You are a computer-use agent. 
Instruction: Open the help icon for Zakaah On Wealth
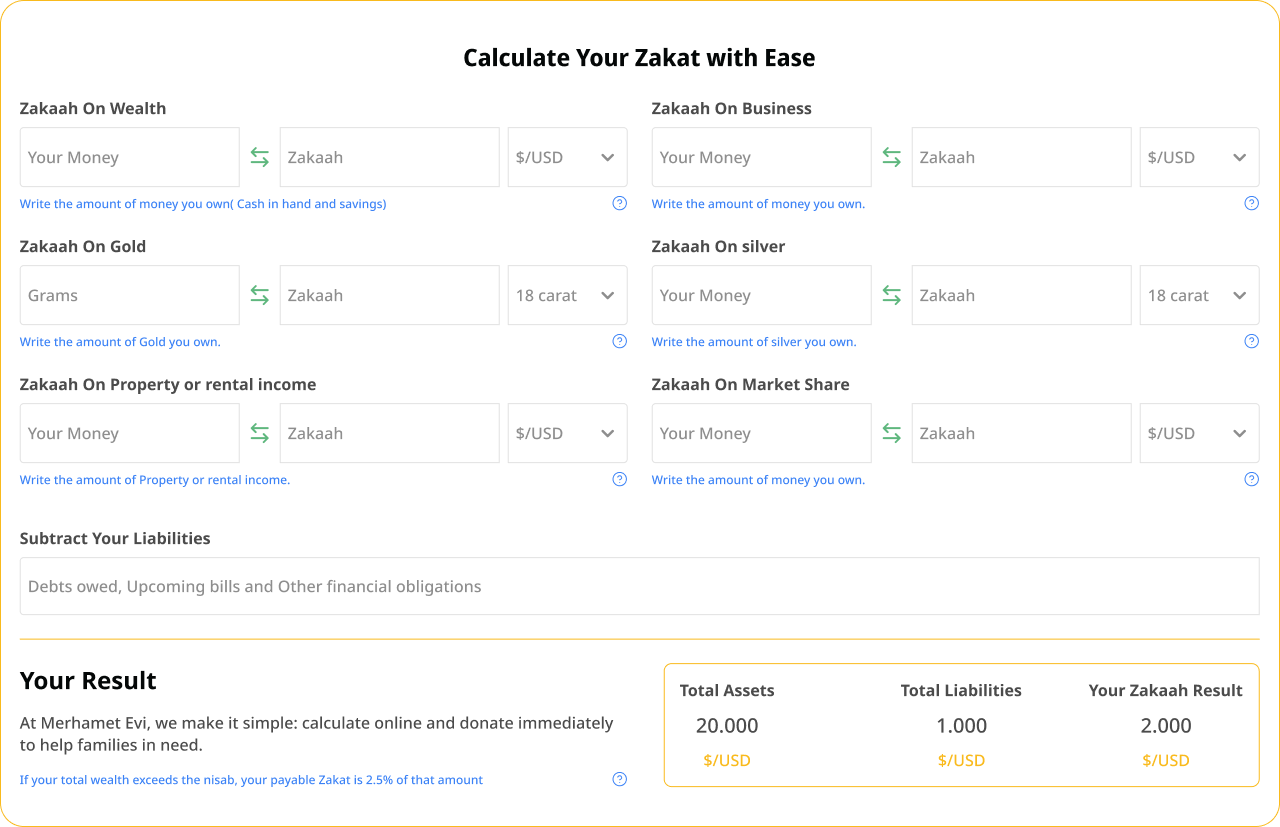[620, 203]
